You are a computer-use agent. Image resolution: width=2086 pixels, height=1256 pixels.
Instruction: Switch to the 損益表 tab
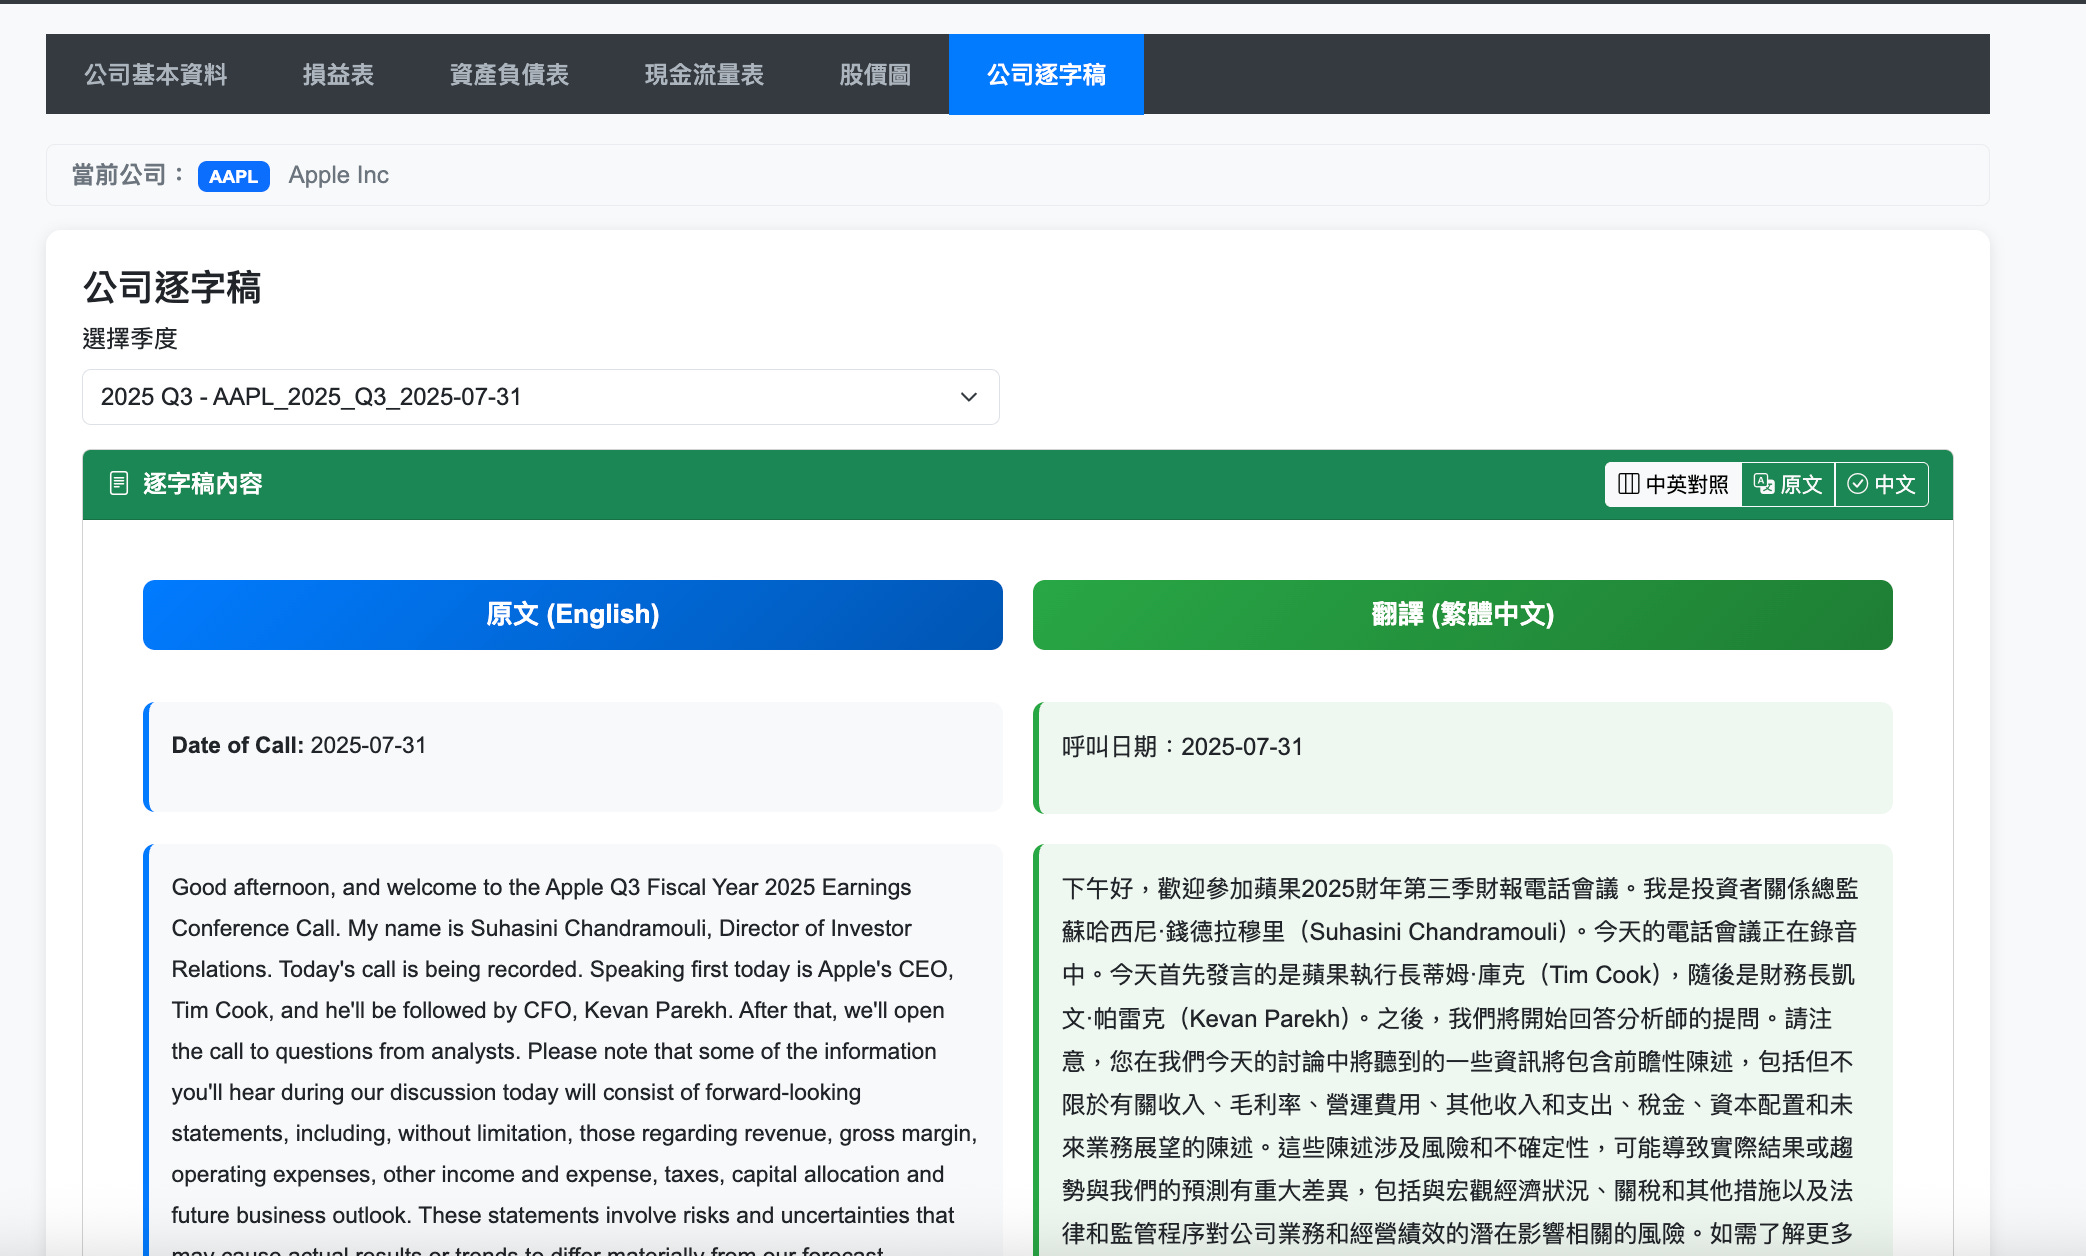coord(338,75)
